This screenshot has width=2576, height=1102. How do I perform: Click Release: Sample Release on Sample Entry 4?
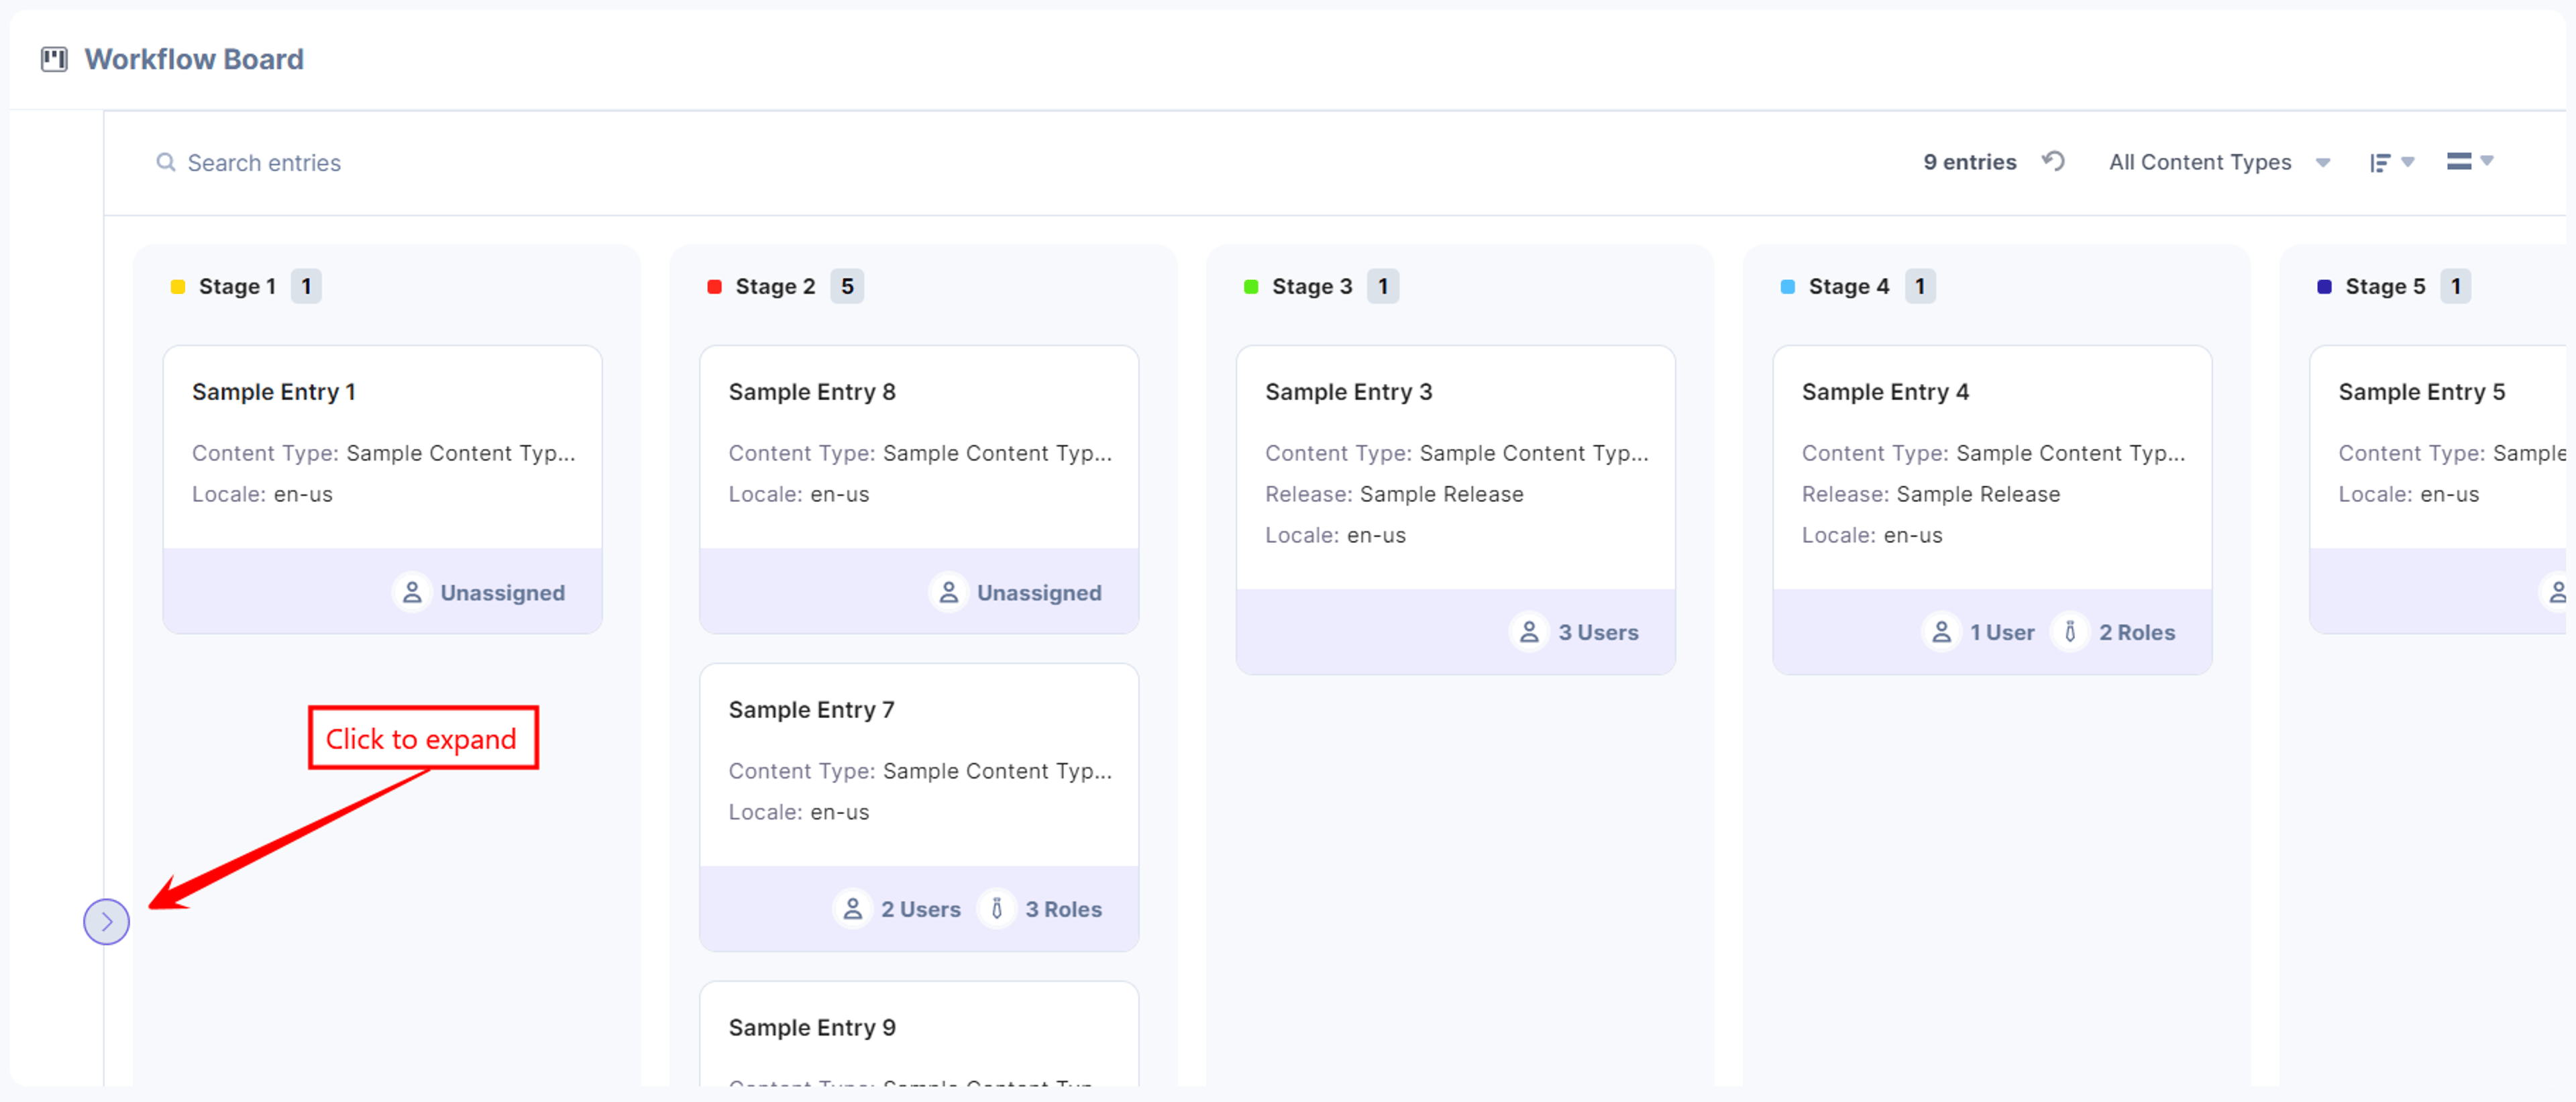(x=1930, y=495)
